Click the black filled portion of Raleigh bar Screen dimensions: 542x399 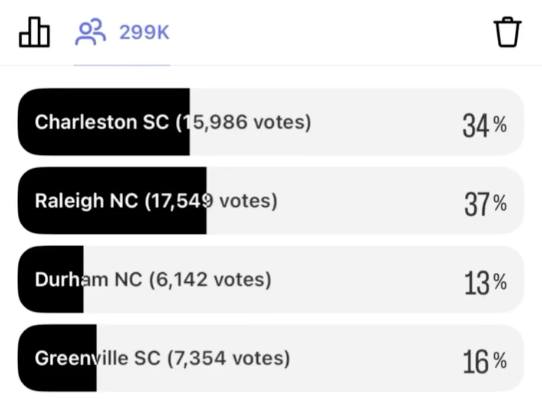click(x=112, y=201)
